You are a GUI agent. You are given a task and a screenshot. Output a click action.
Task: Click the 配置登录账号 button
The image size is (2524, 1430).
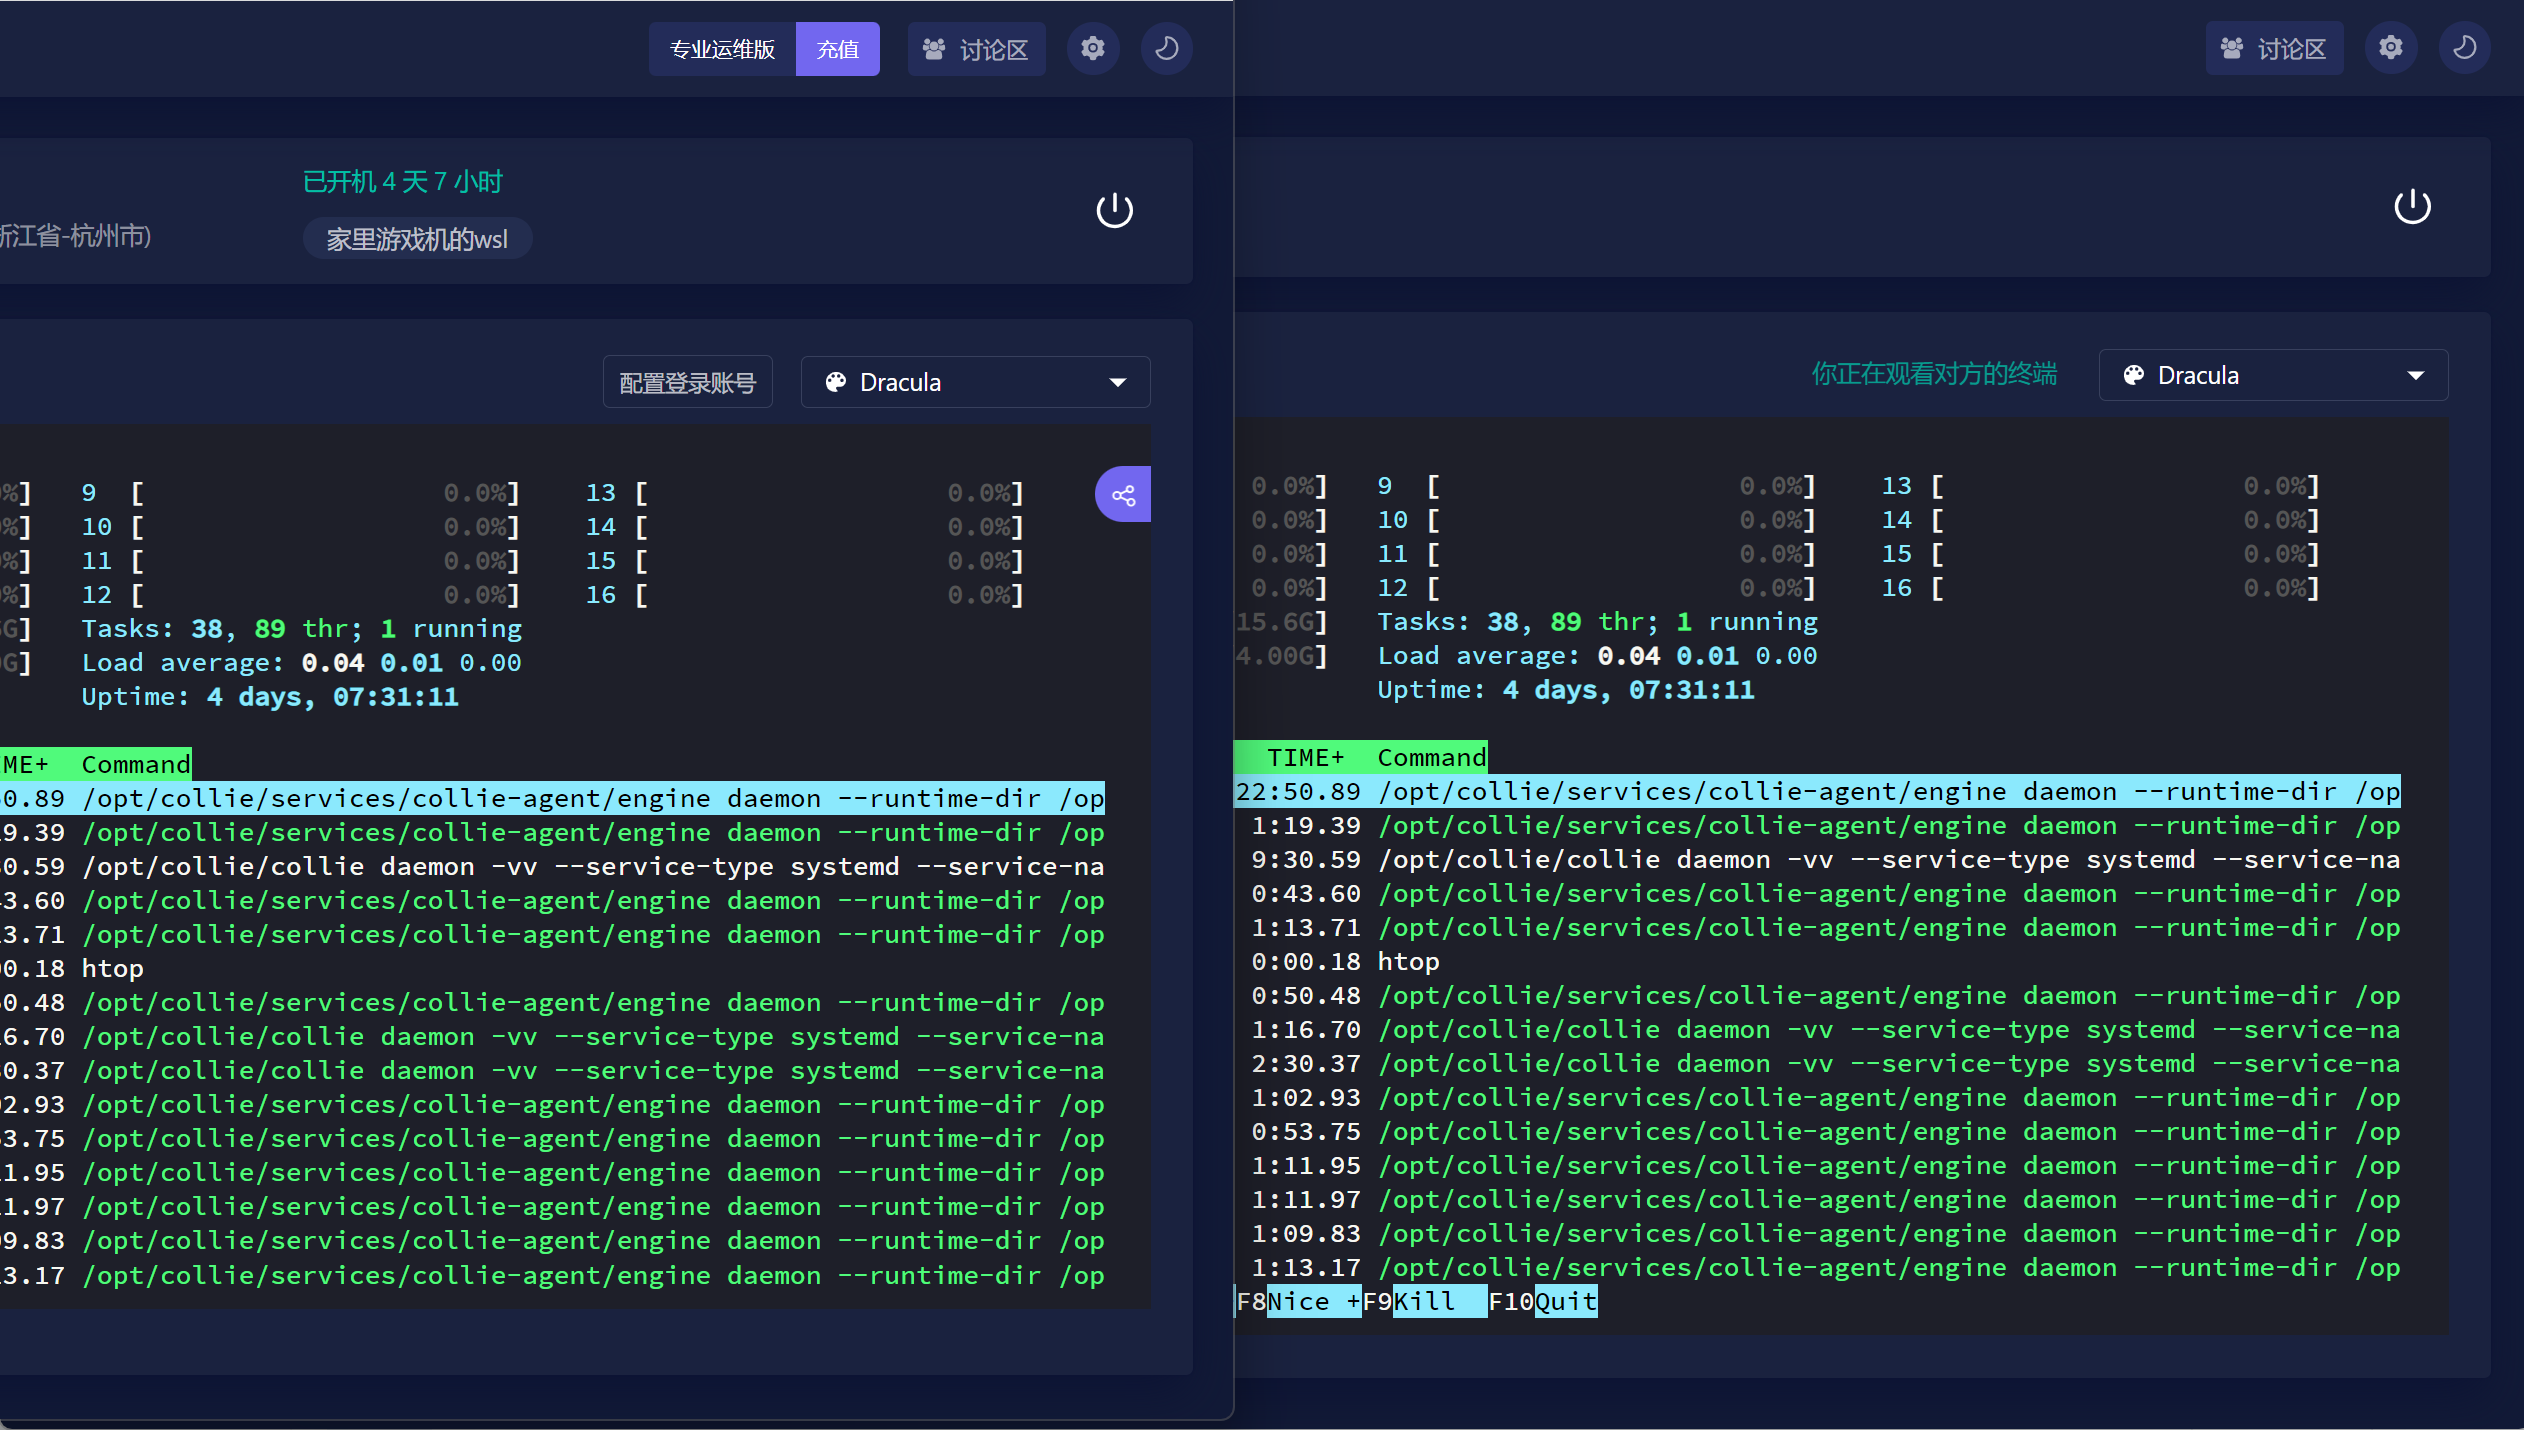(688, 382)
